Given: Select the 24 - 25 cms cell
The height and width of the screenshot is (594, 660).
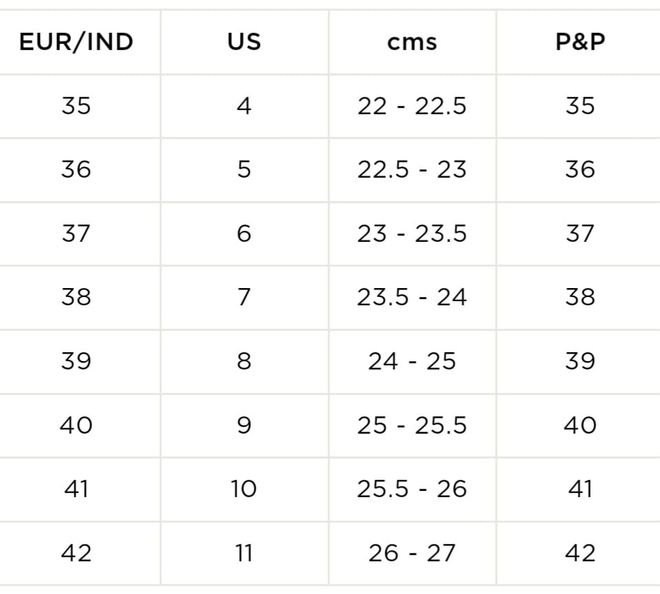Looking at the screenshot, I should click(x=412, y=361).
